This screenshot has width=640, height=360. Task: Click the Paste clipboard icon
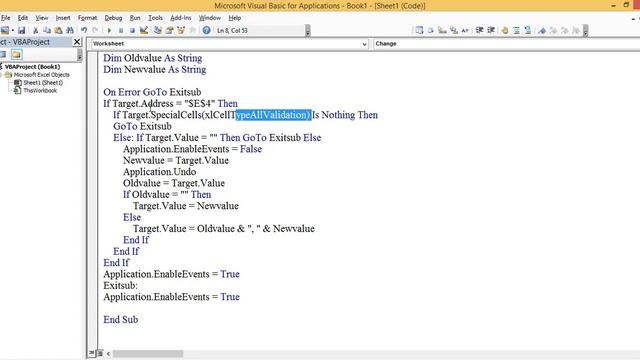[x=58, y=30]
